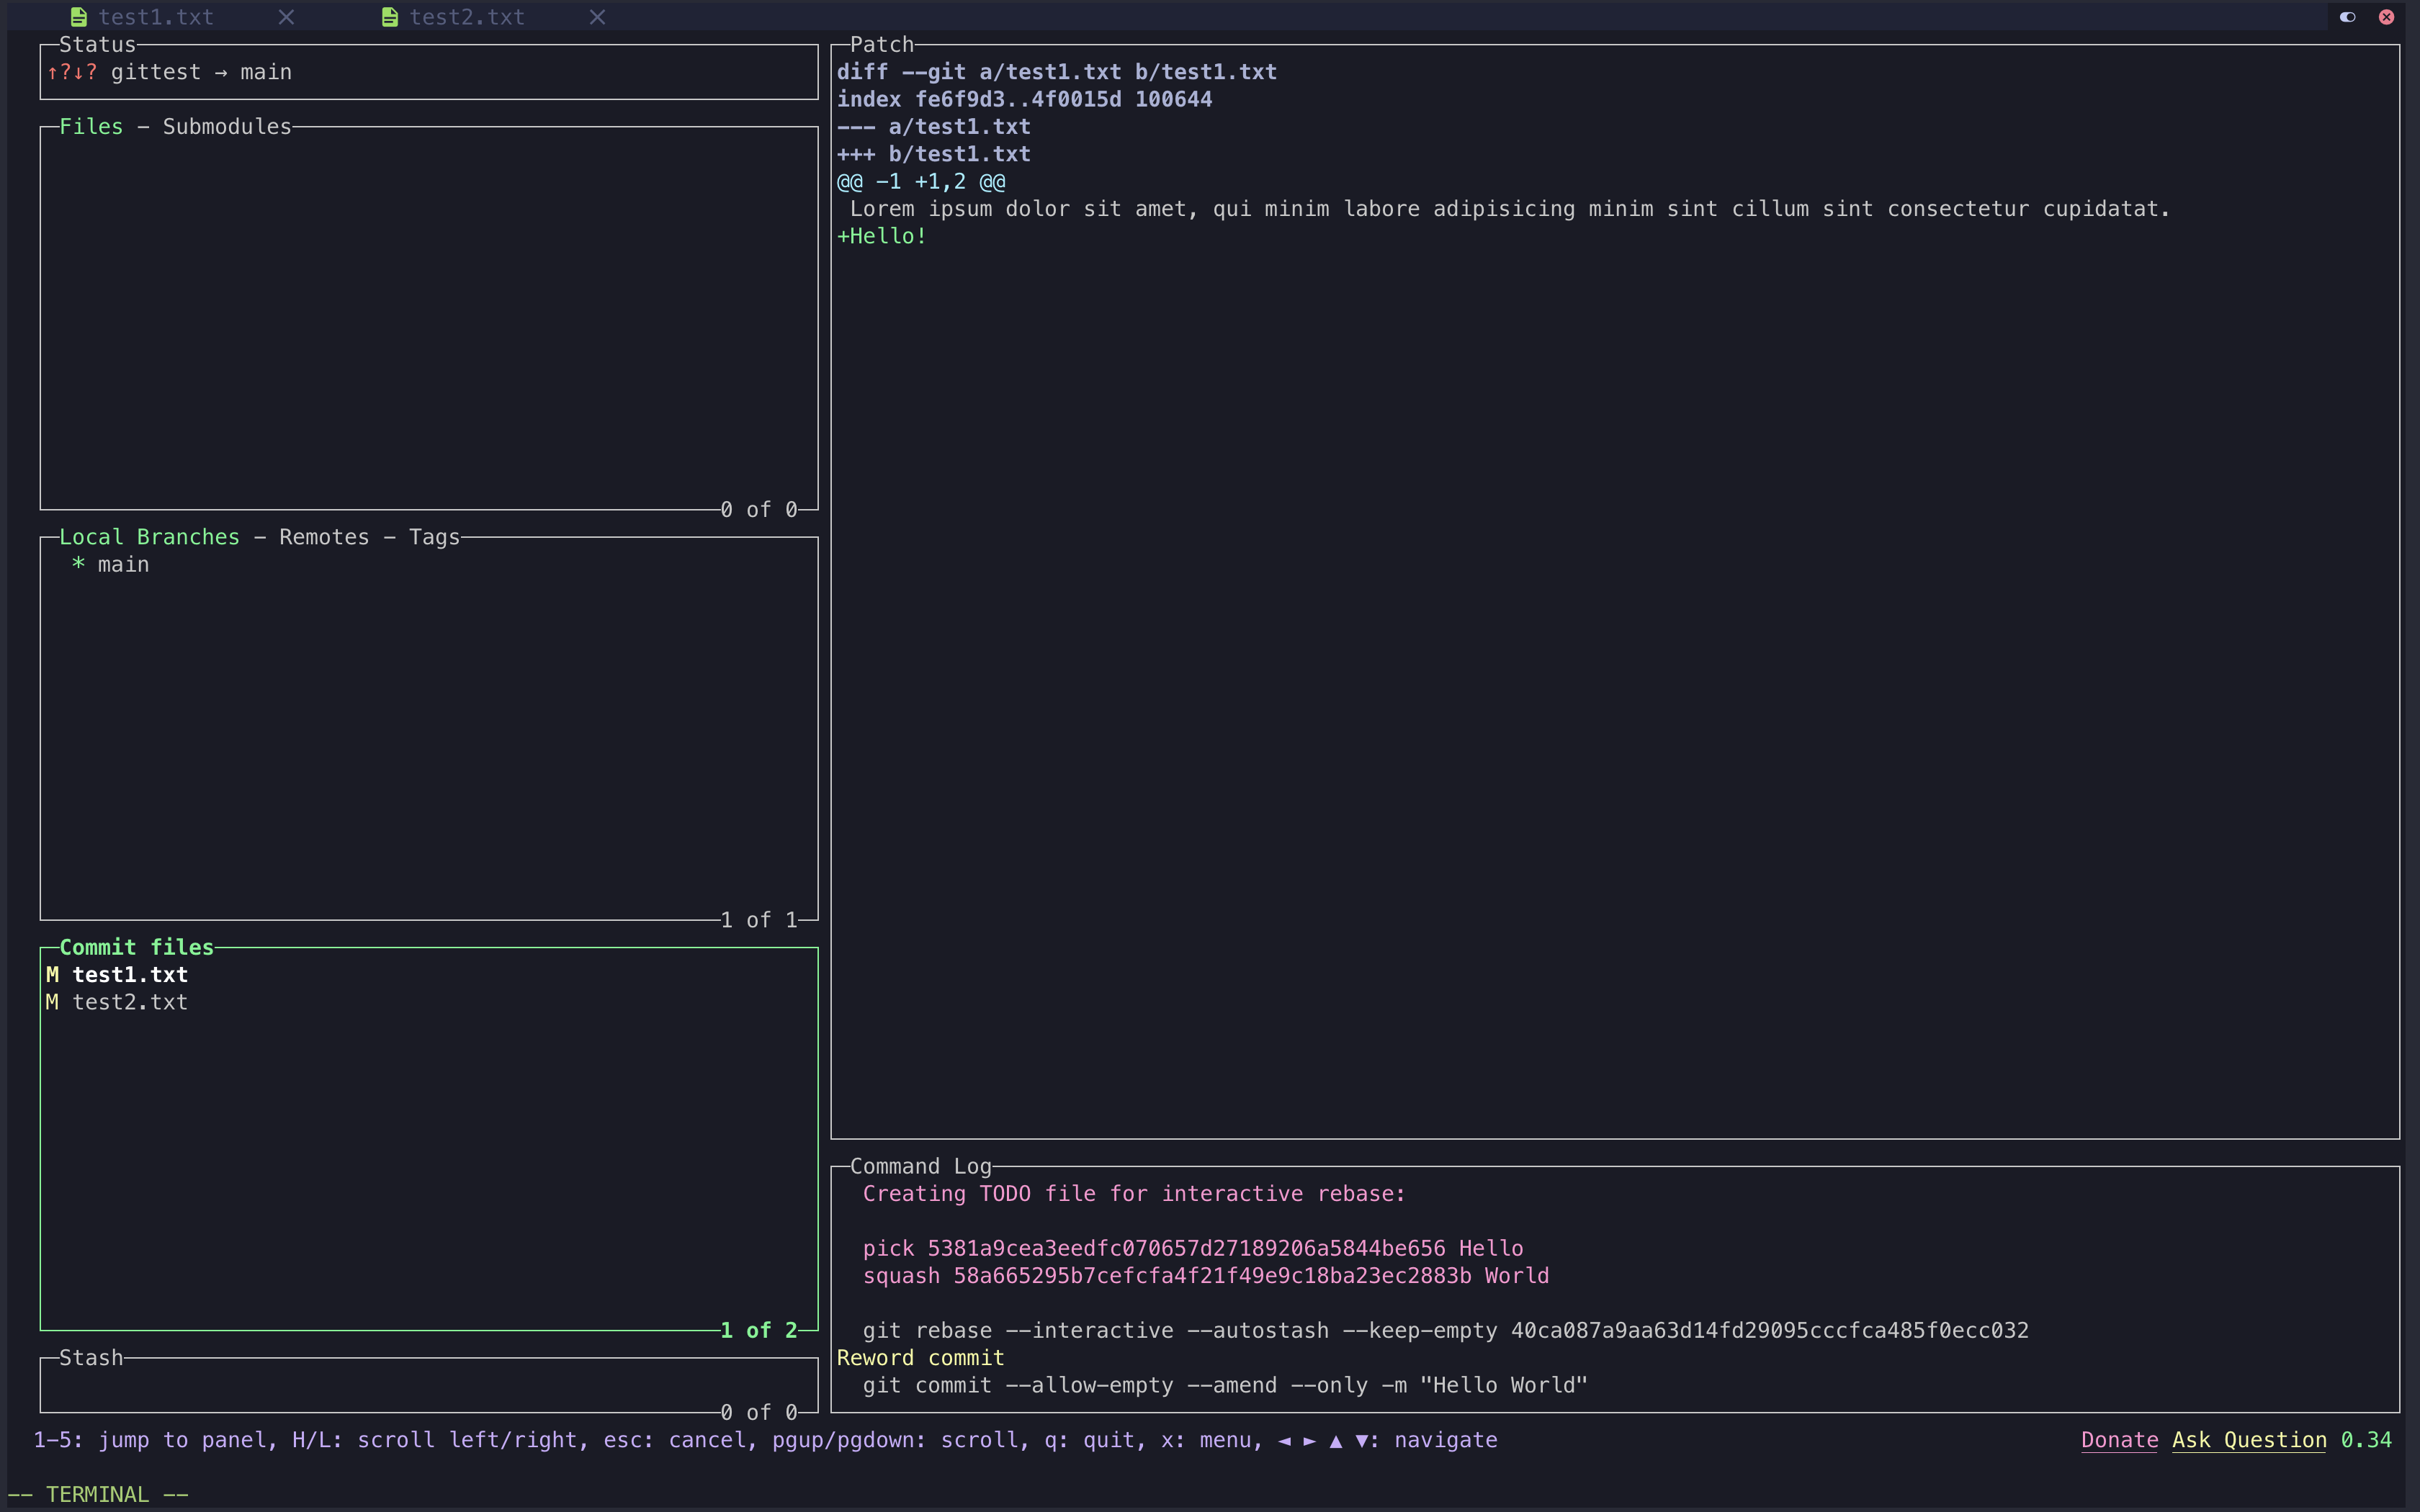
Task: Close the test1.txt tab
Action: pyautogui.click(x=286, y=17)
